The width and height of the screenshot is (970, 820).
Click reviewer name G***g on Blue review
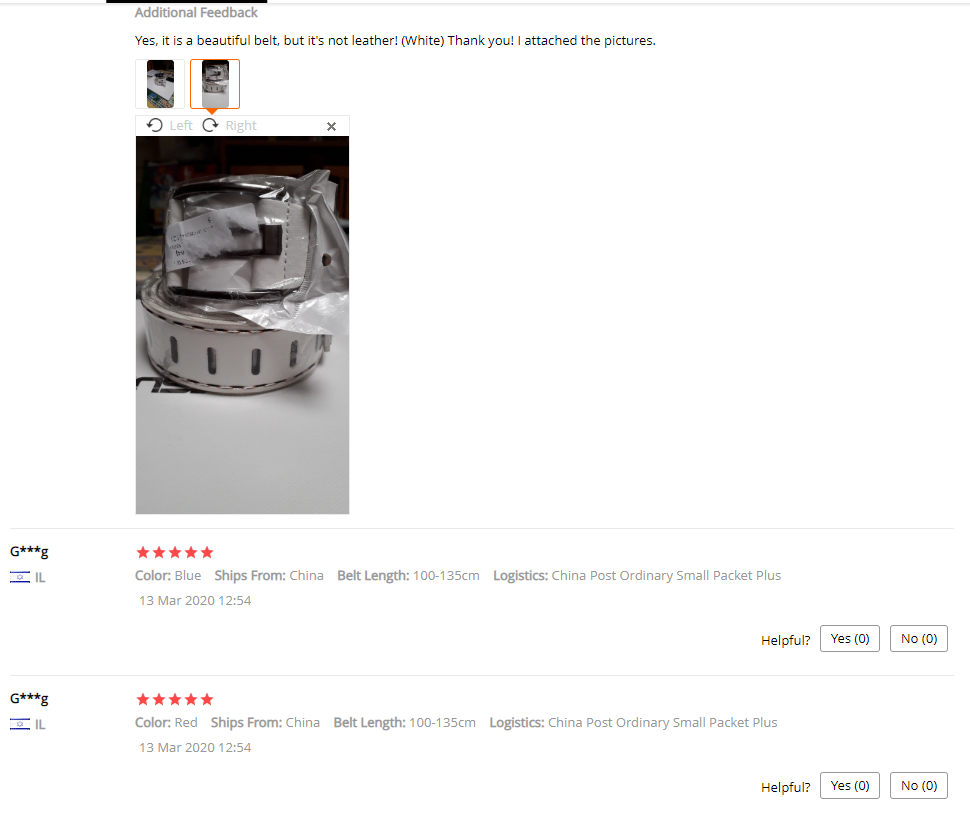pyautogui.click(x=29, y=551)
